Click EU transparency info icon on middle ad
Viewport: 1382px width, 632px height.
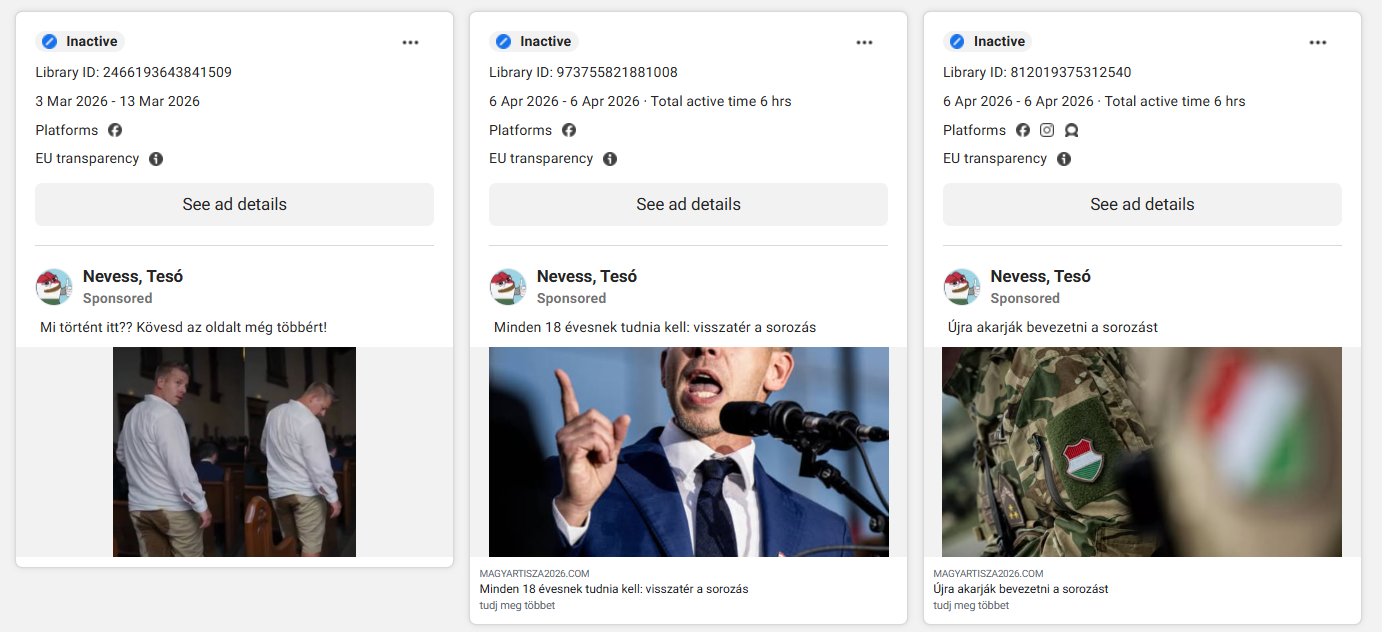(610, 159)
